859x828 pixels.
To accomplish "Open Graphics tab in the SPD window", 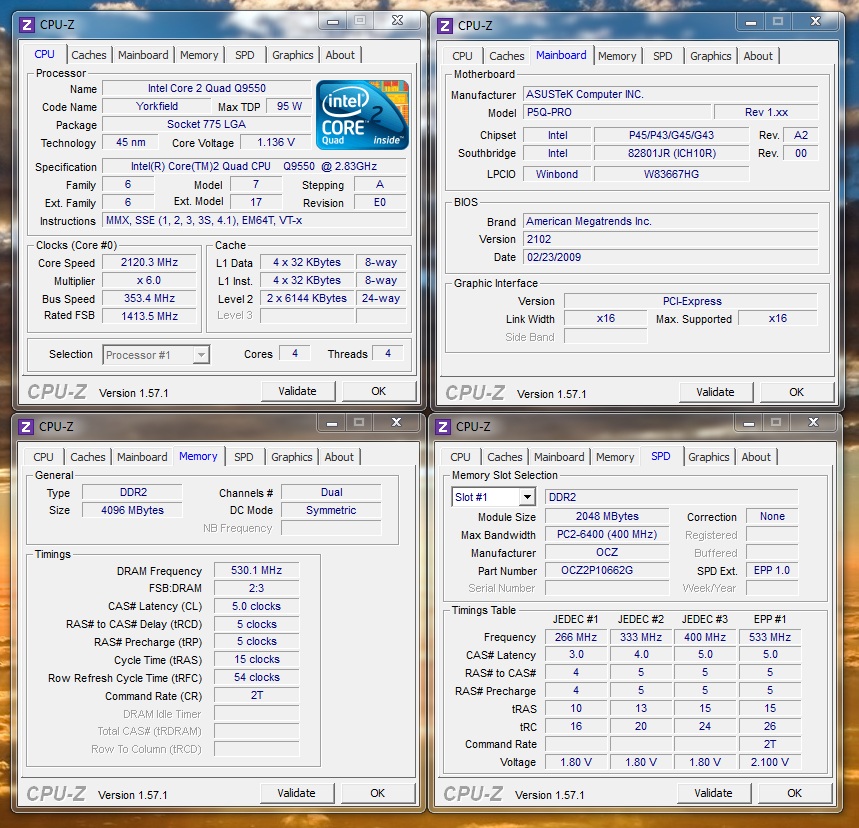I will point(708,457).
